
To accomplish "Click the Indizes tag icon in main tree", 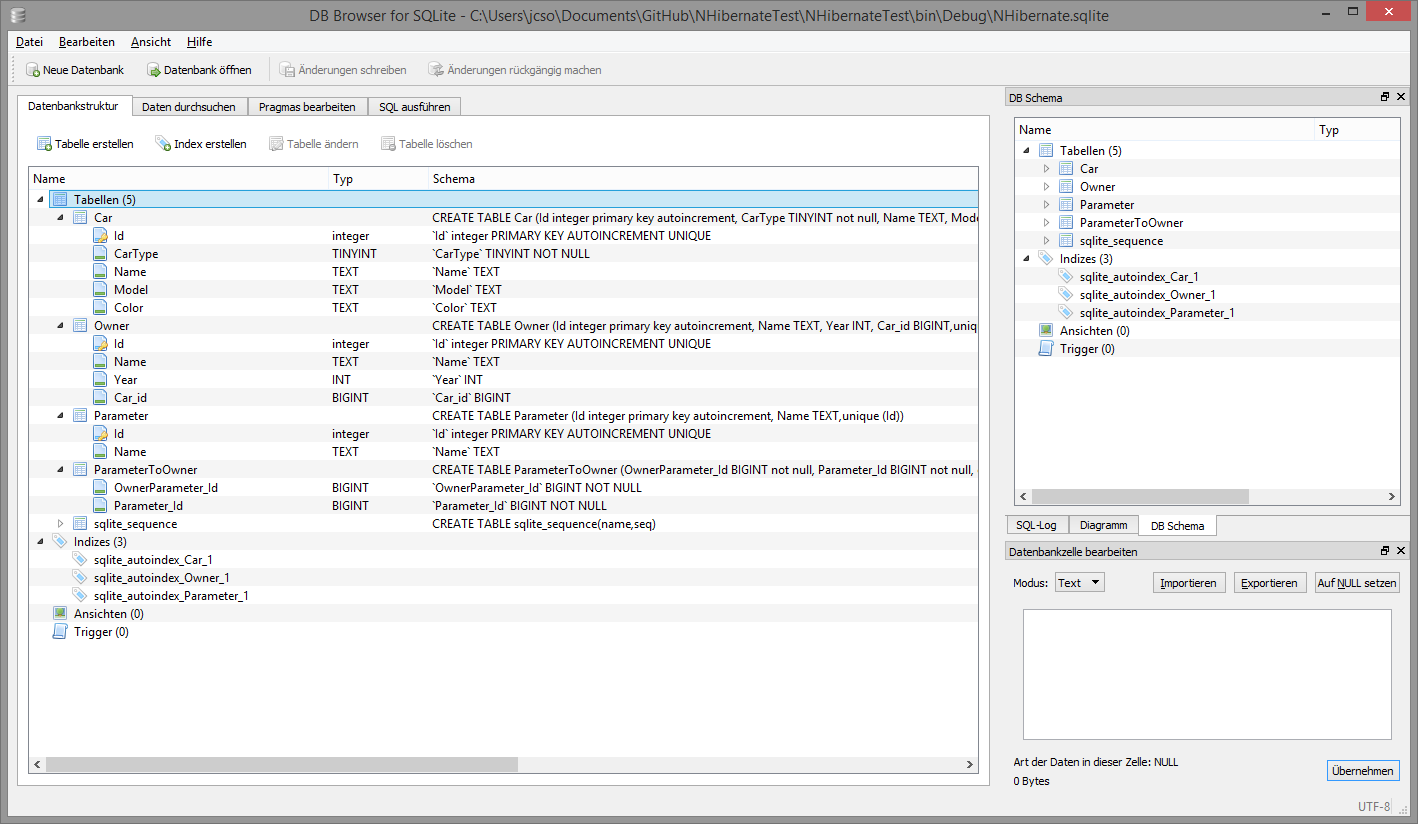I will click(60, 542).
